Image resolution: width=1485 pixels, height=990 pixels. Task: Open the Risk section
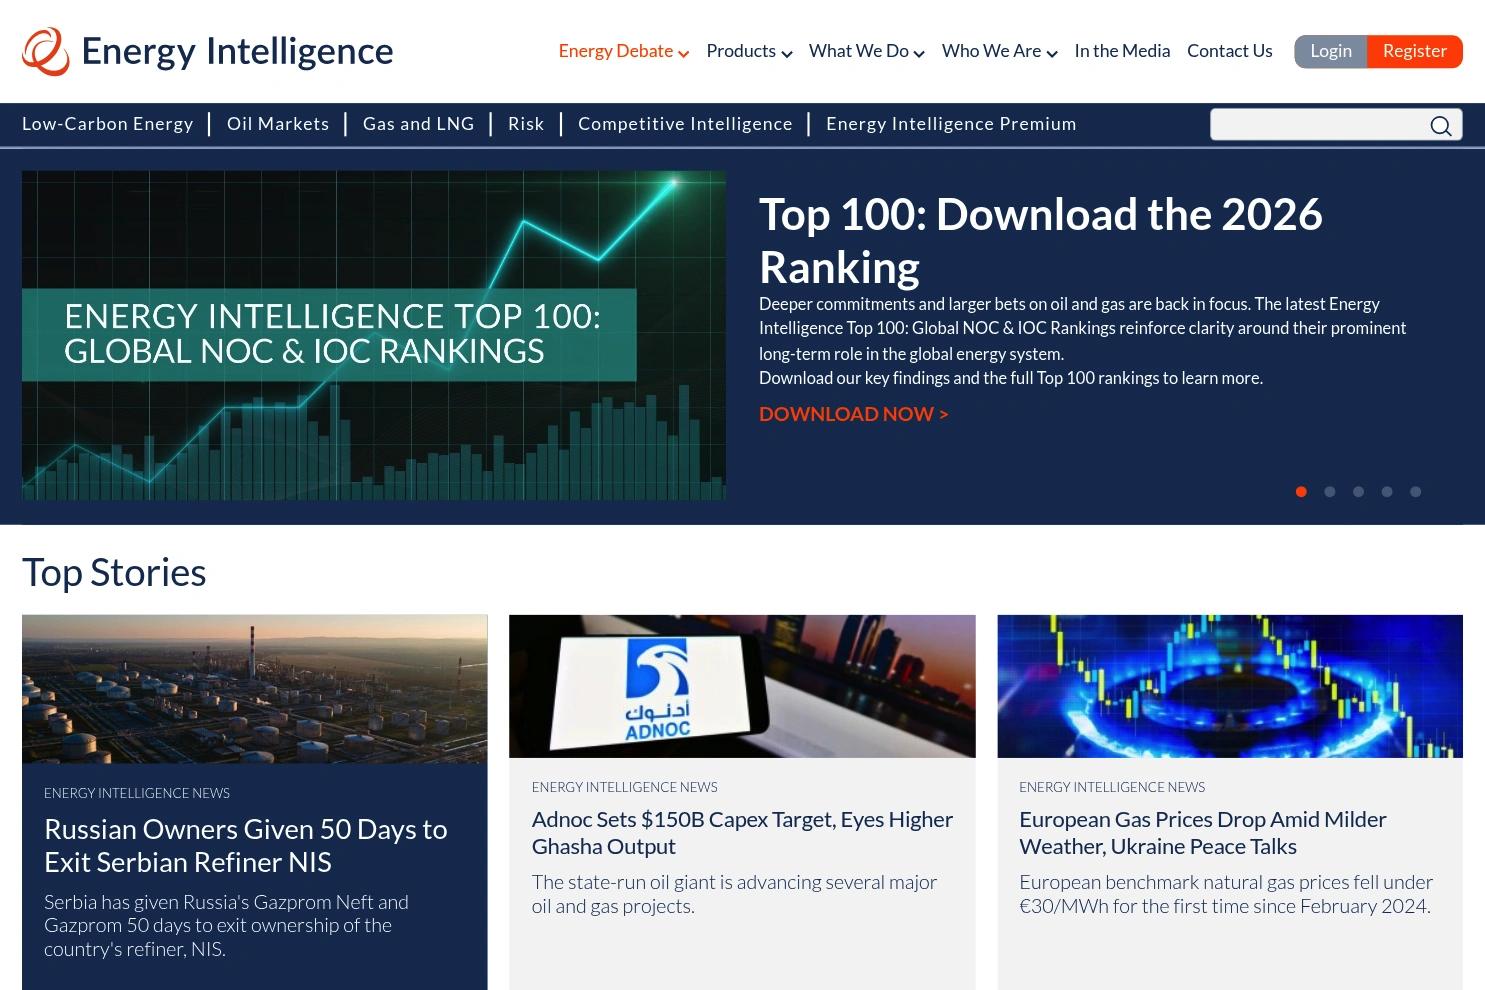(526, 124)
